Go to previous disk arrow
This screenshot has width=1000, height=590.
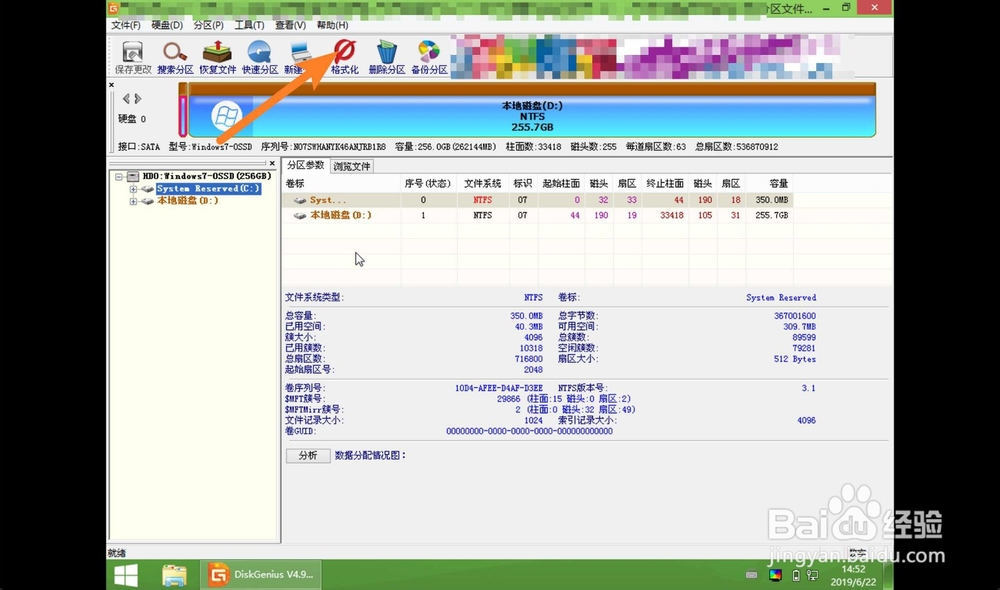126,98
